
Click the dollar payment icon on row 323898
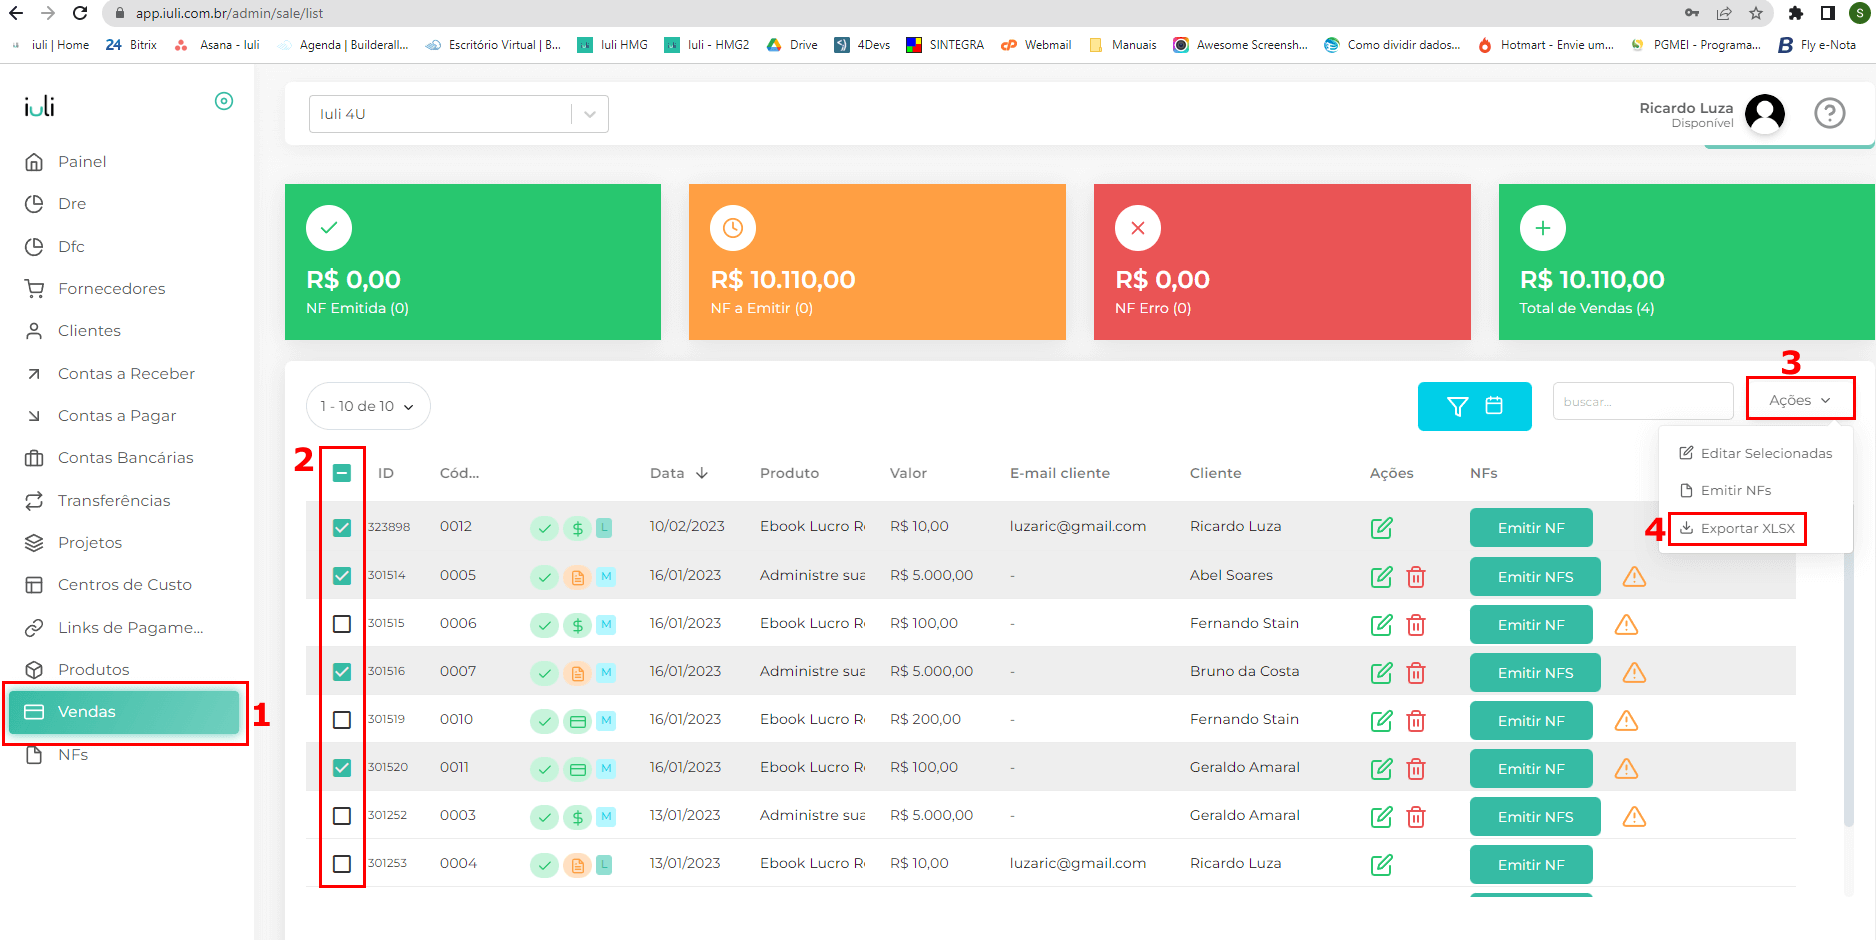pyautogui.click(x=577, y=528)
